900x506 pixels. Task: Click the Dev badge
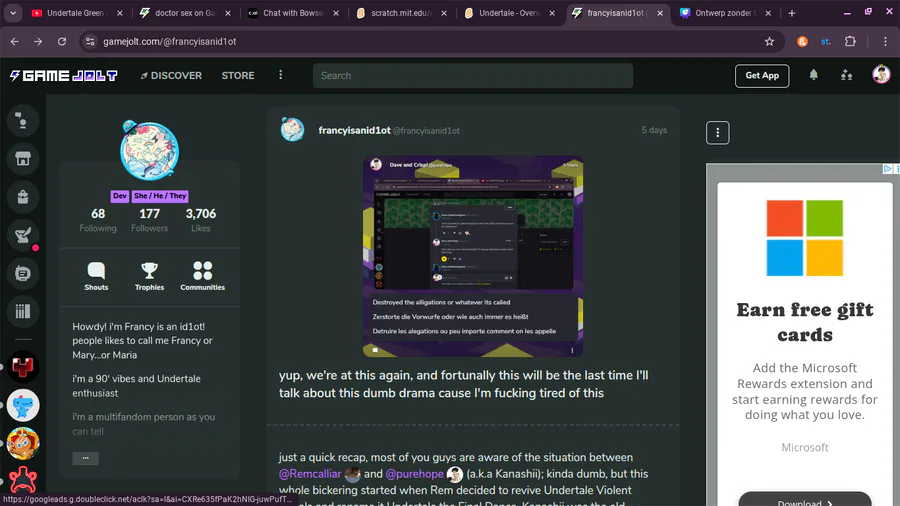pos(120,196)
